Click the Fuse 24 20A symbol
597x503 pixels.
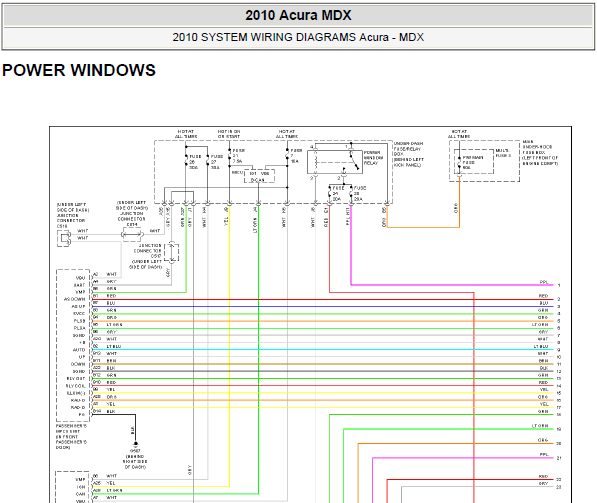coord(330,194)
